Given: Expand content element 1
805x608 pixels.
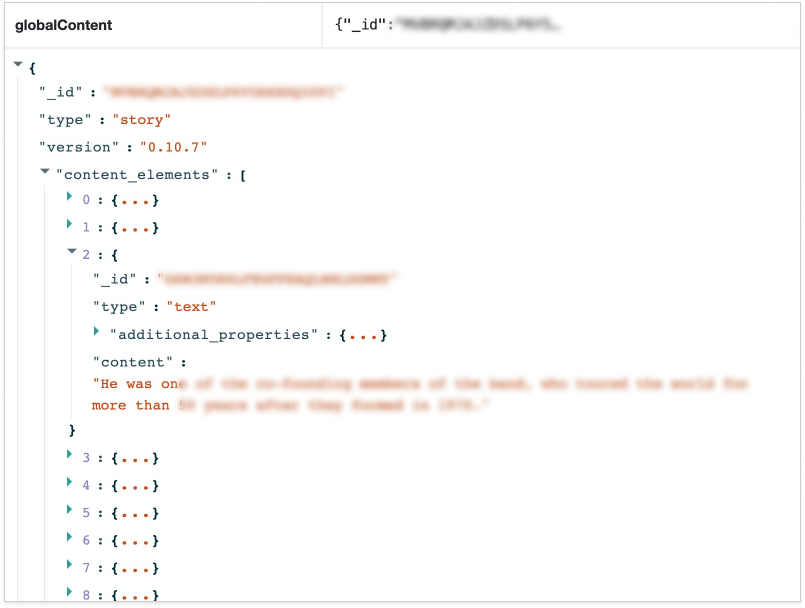Looking at the screenshot, I should pyautogui.click(x=69, y=224).
